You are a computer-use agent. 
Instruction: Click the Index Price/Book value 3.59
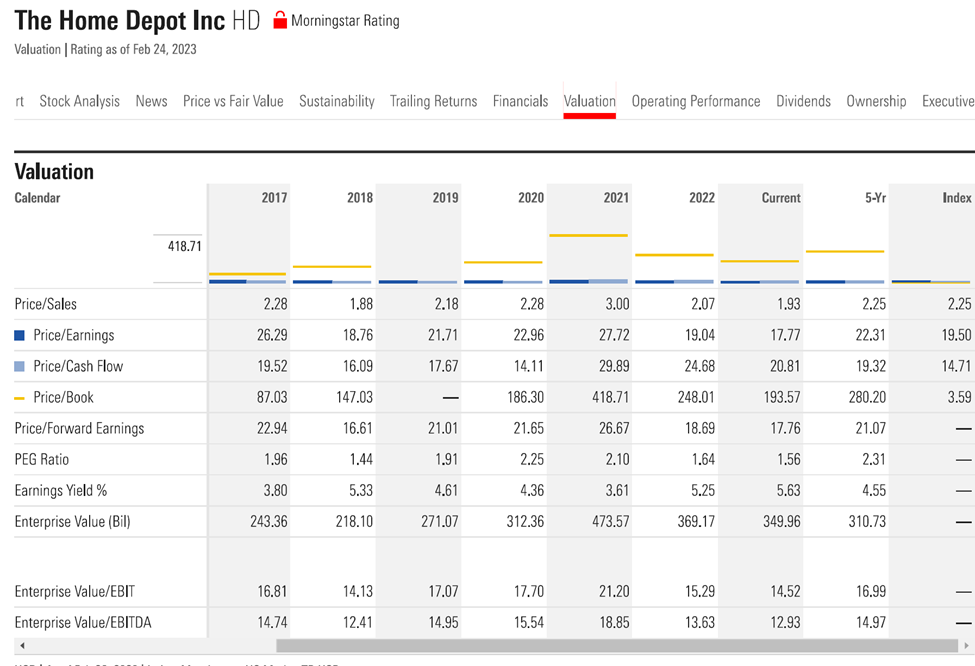tap(959, 397)
